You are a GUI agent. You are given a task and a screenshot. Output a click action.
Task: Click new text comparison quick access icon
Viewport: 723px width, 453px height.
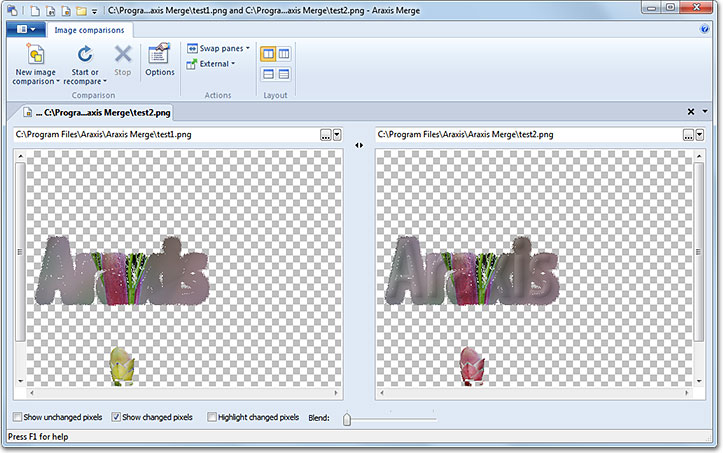35,11
